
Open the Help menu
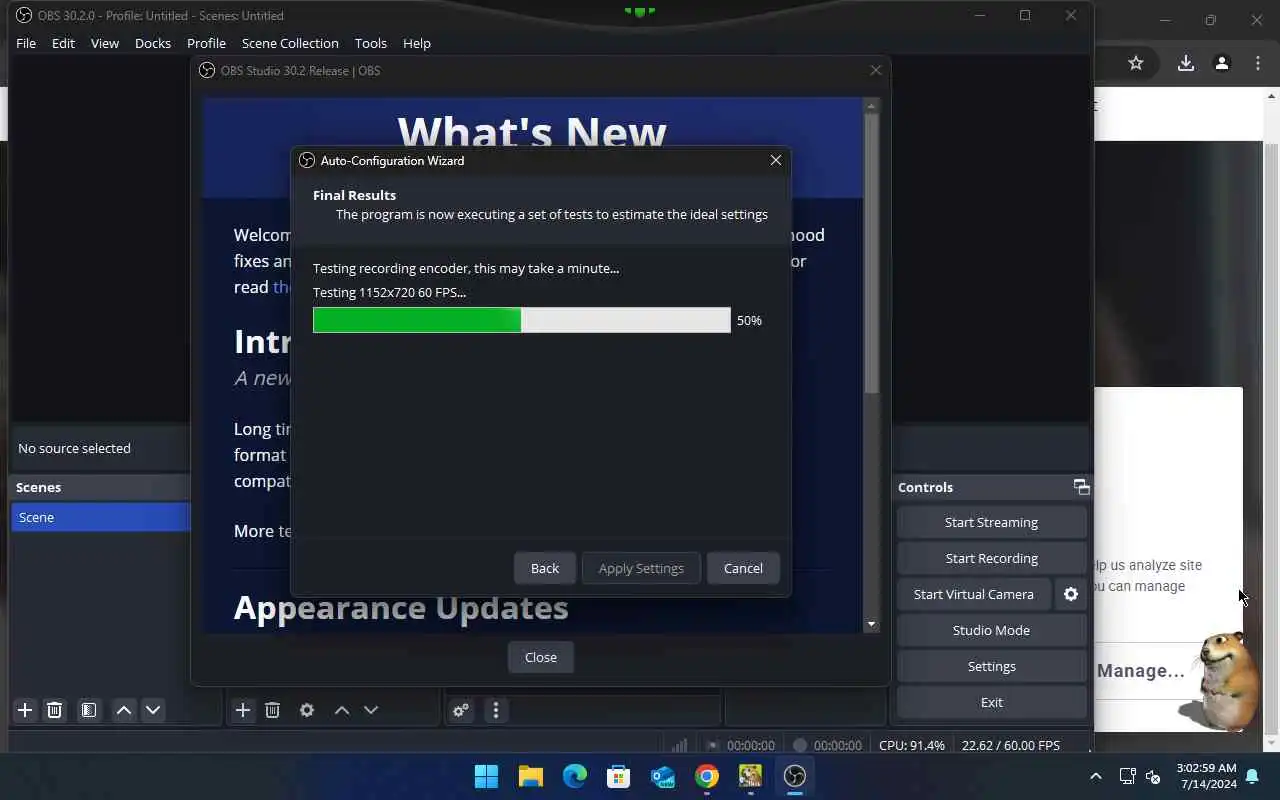417,43
